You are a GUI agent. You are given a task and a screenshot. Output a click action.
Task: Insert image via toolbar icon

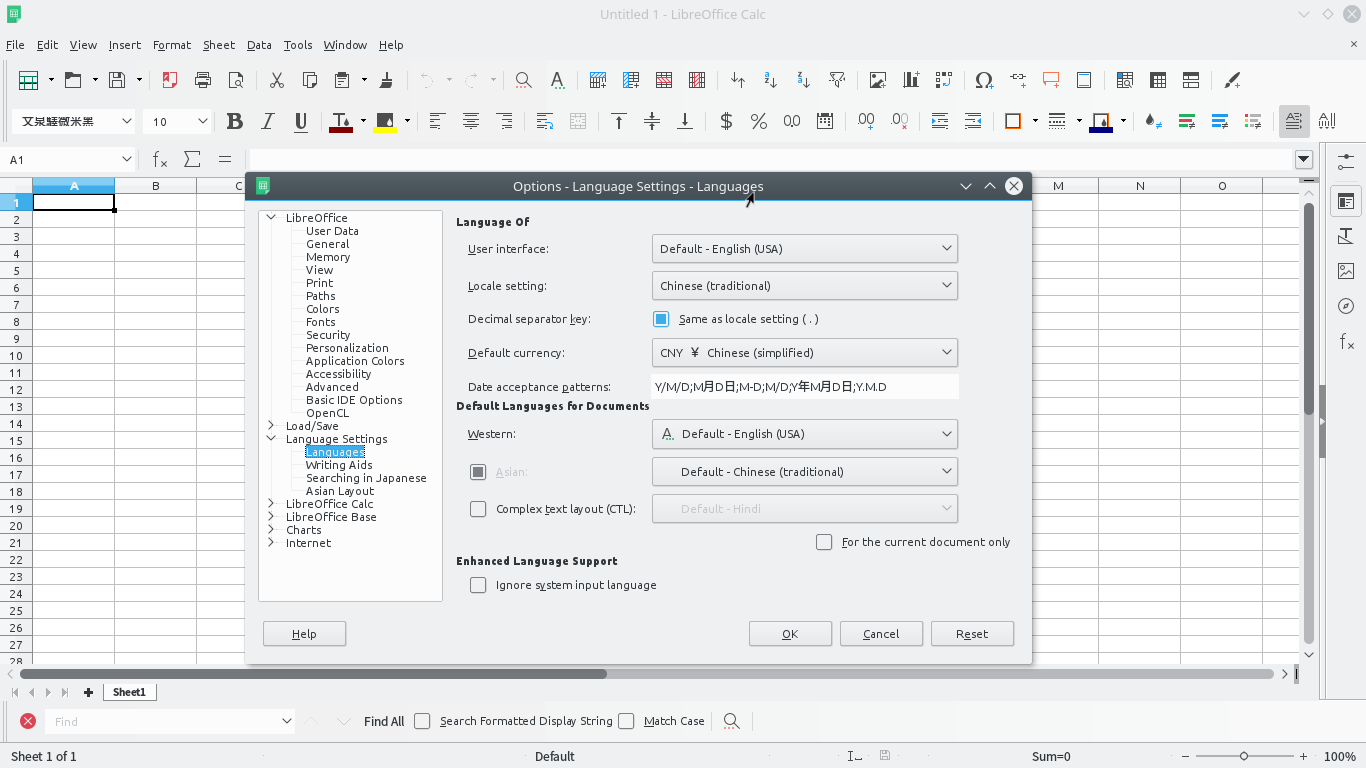(x=877, y=80)
